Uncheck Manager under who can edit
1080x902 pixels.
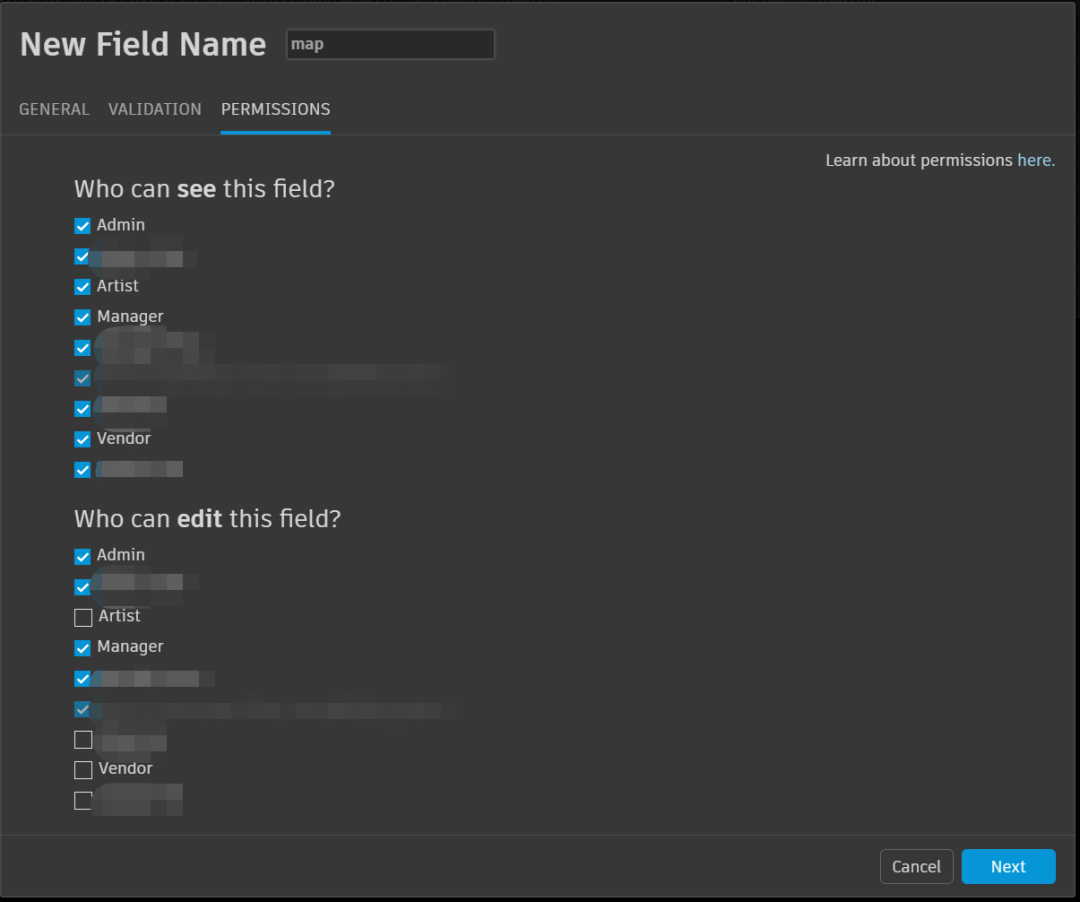click(83, 648)
